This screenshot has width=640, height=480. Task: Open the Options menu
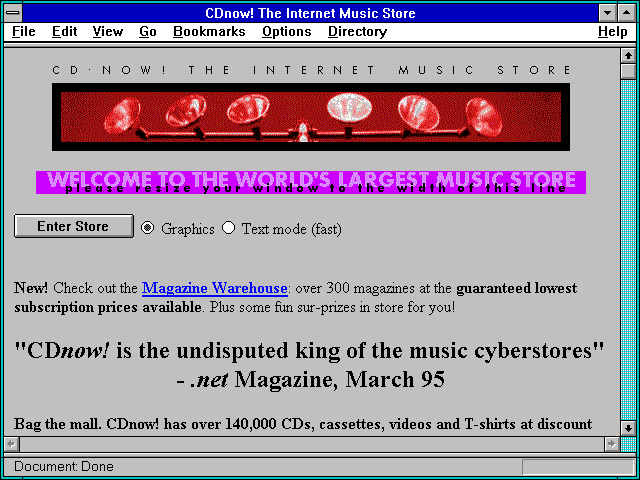(x=287, y=32)
